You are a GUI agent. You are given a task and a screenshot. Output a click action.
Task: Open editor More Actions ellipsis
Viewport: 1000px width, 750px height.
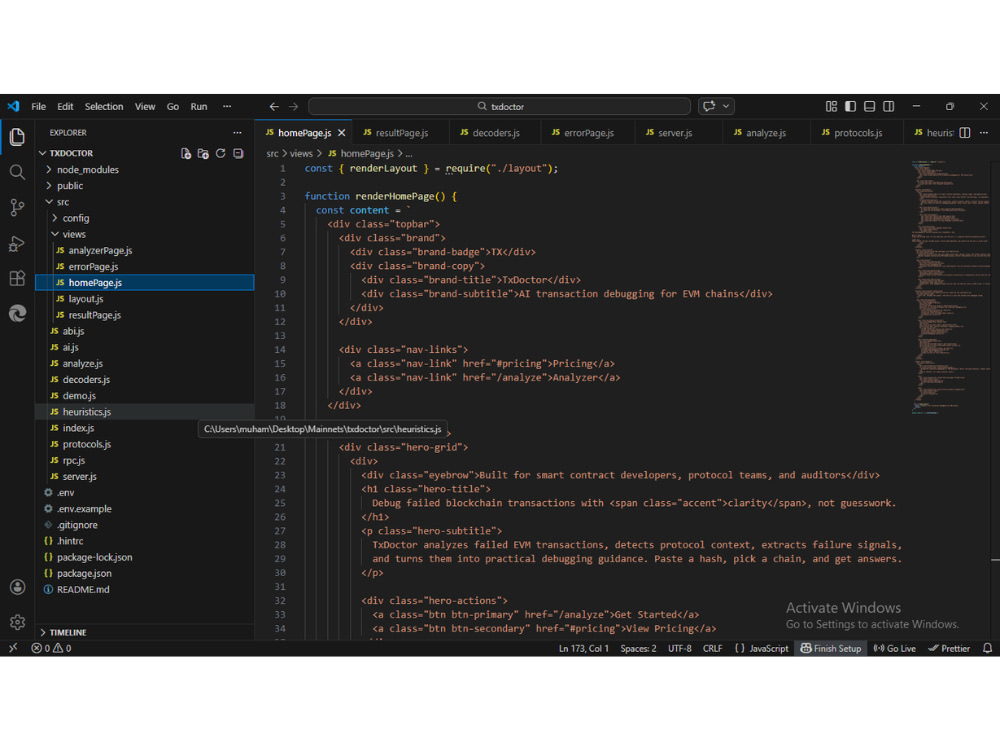click(x=984, y=133)
